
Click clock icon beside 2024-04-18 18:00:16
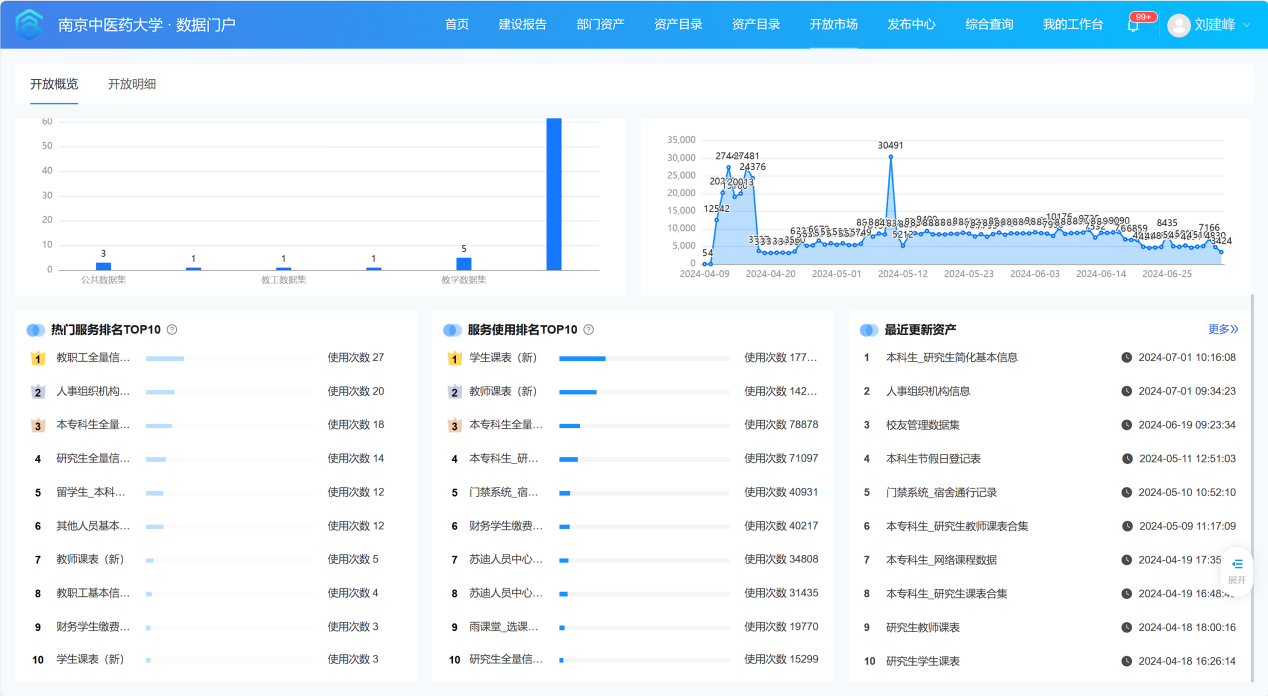pos(1127,627)
